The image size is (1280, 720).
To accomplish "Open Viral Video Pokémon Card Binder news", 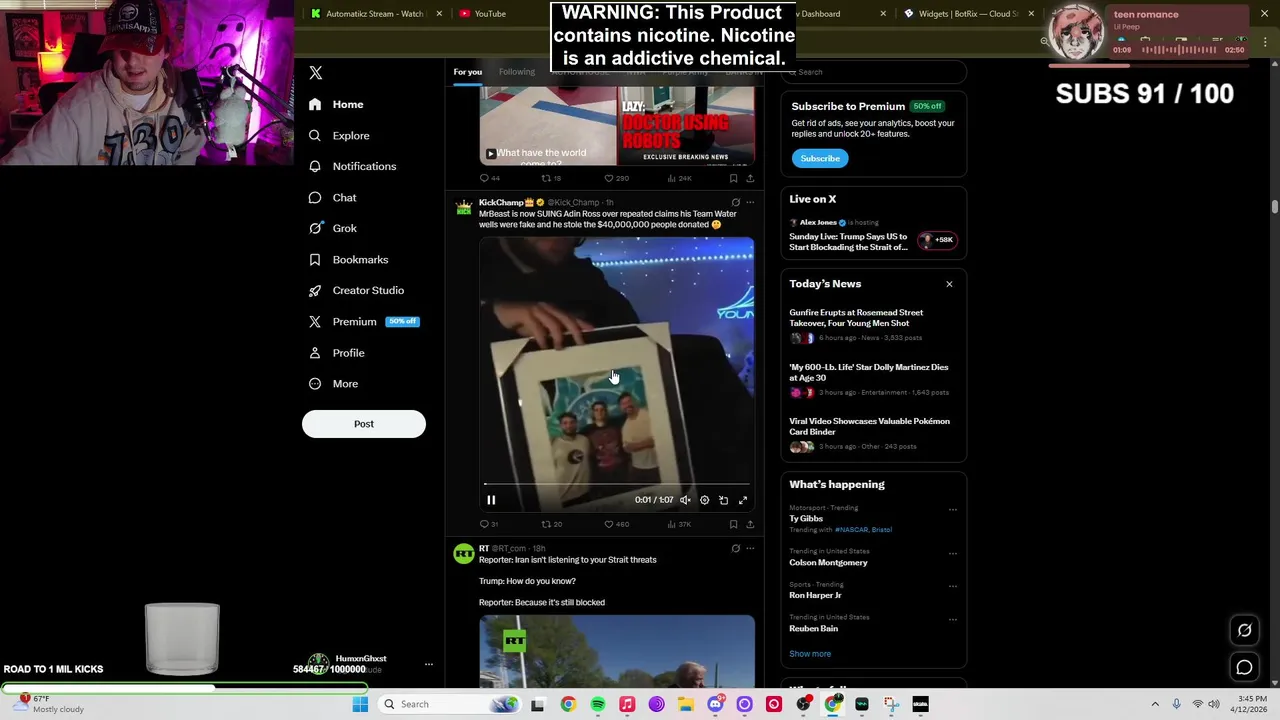I will [873, 433].
